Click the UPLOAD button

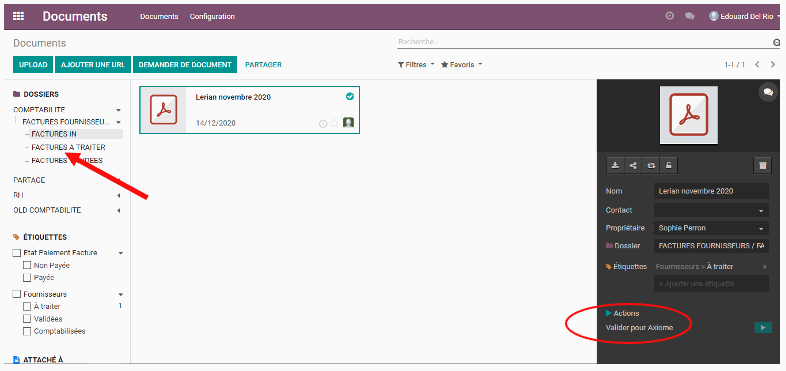(33, 65)
